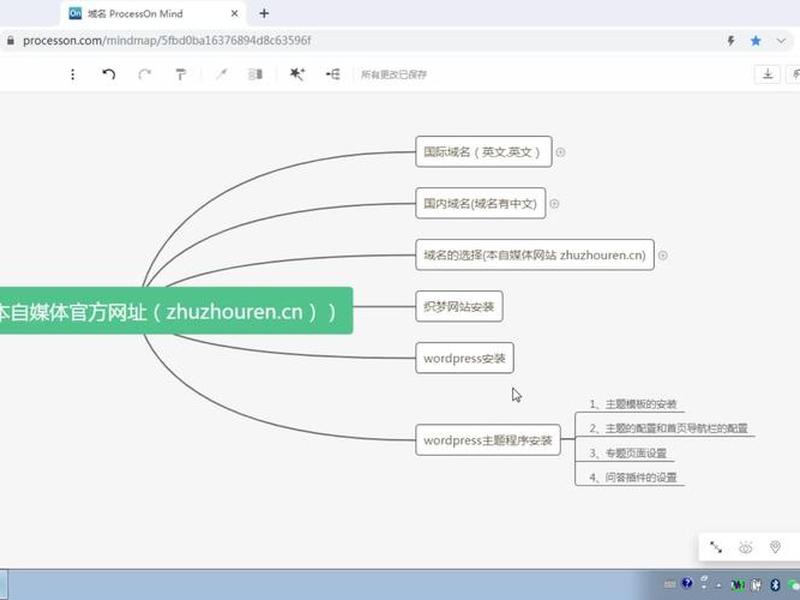Click the location pin navigator icon
The image size is (800, 600).
775,547
